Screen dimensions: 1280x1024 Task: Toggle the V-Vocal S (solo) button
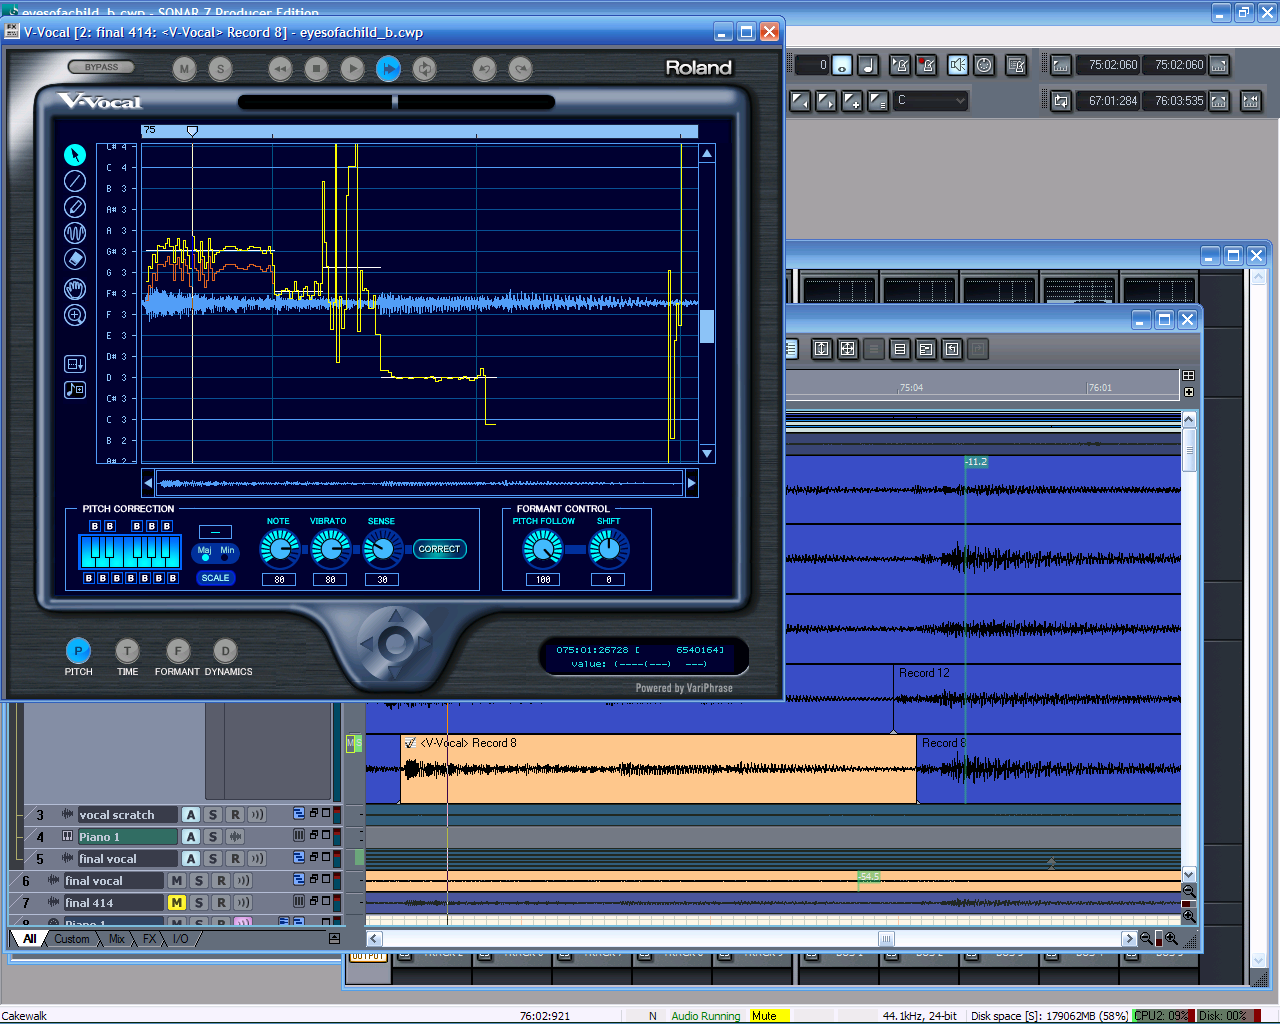220,69
